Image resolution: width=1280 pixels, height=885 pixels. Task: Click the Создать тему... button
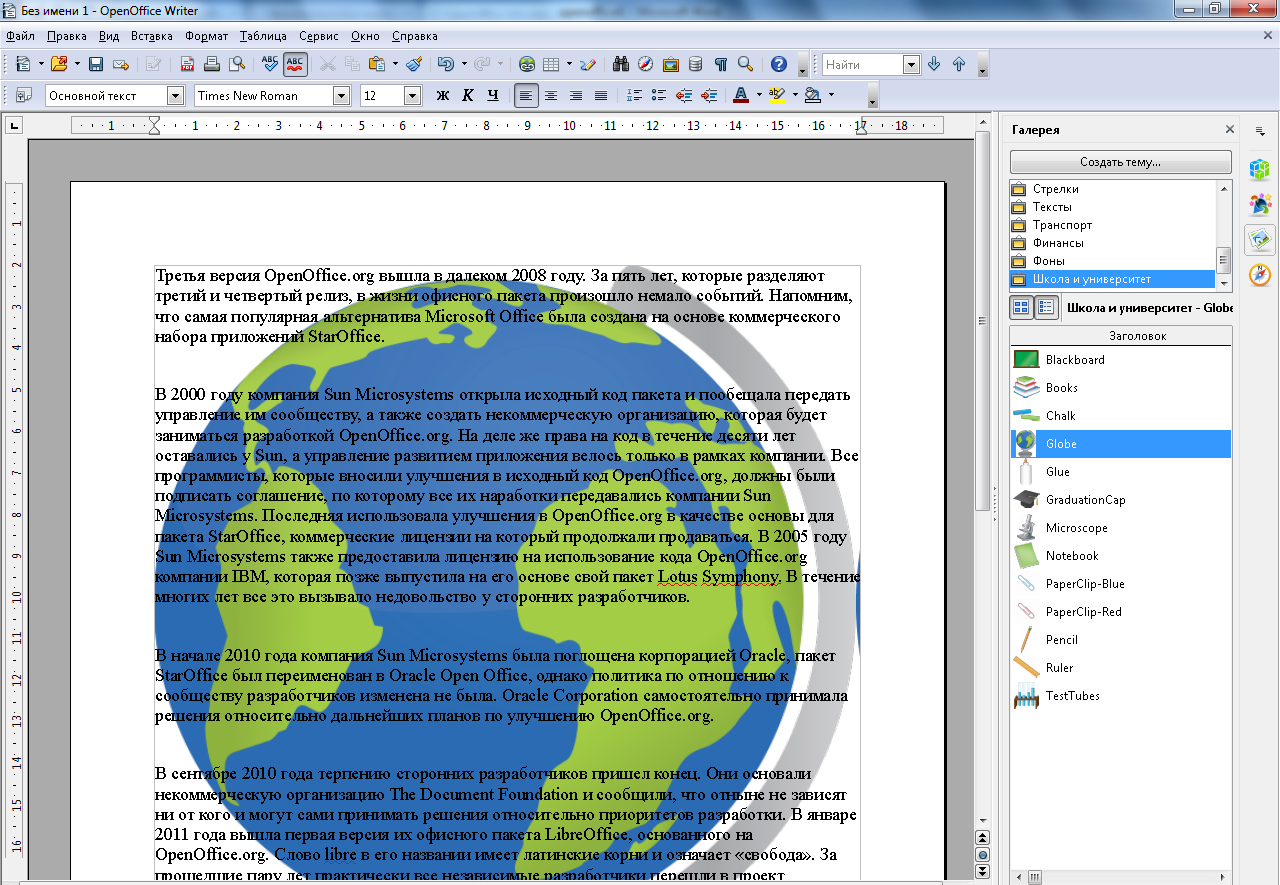coord(1120,162)
